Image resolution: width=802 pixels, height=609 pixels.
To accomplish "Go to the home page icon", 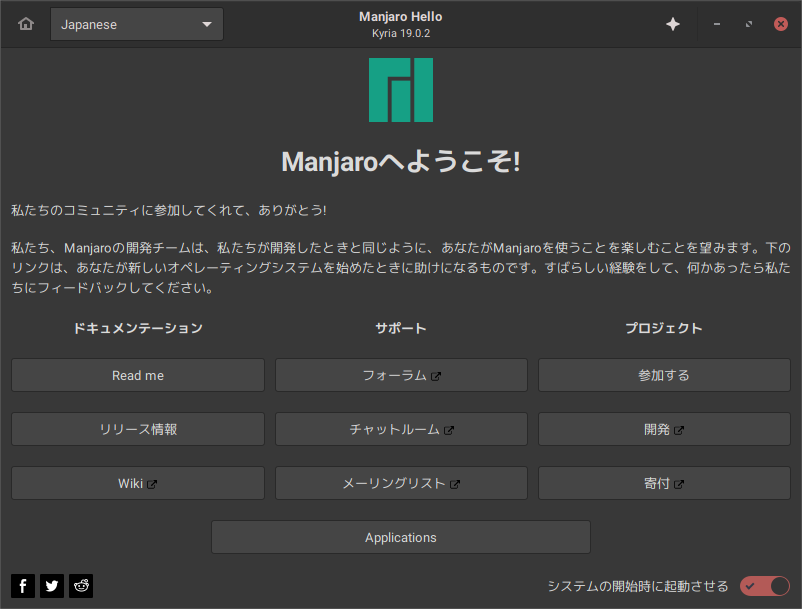I will (x=26, y=24).
